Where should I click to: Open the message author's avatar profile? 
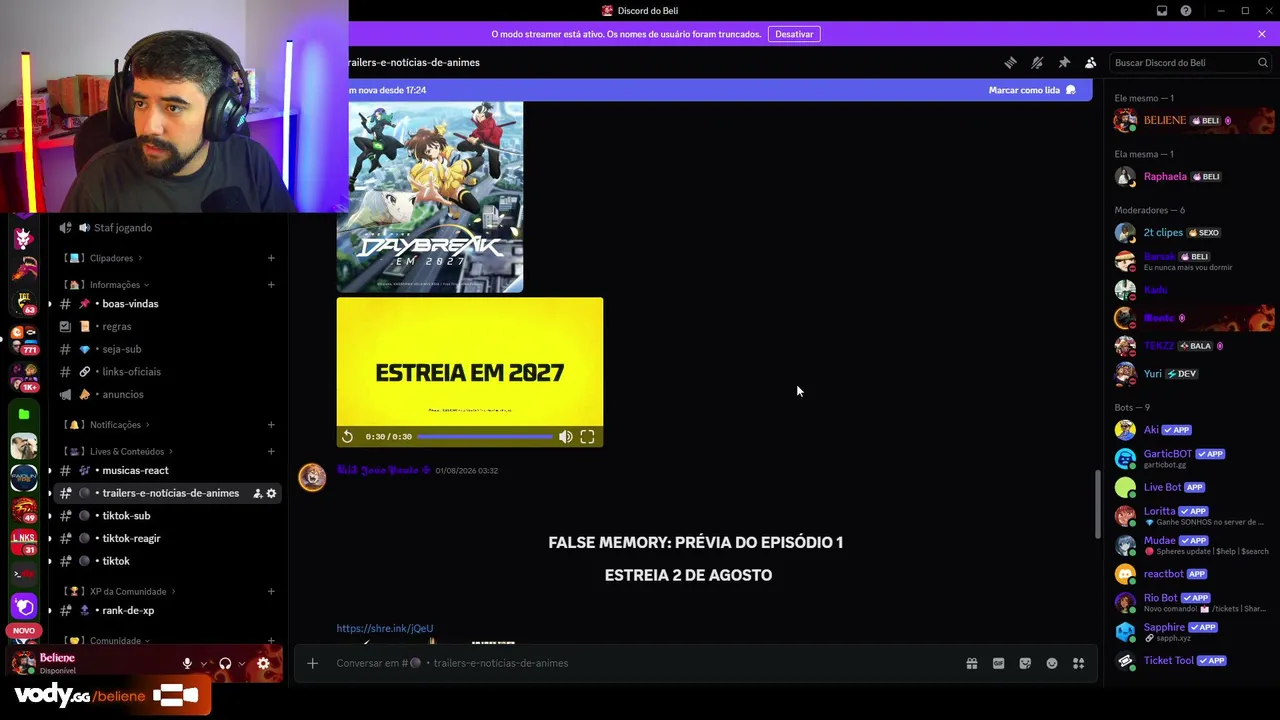[x=312, y=477]
